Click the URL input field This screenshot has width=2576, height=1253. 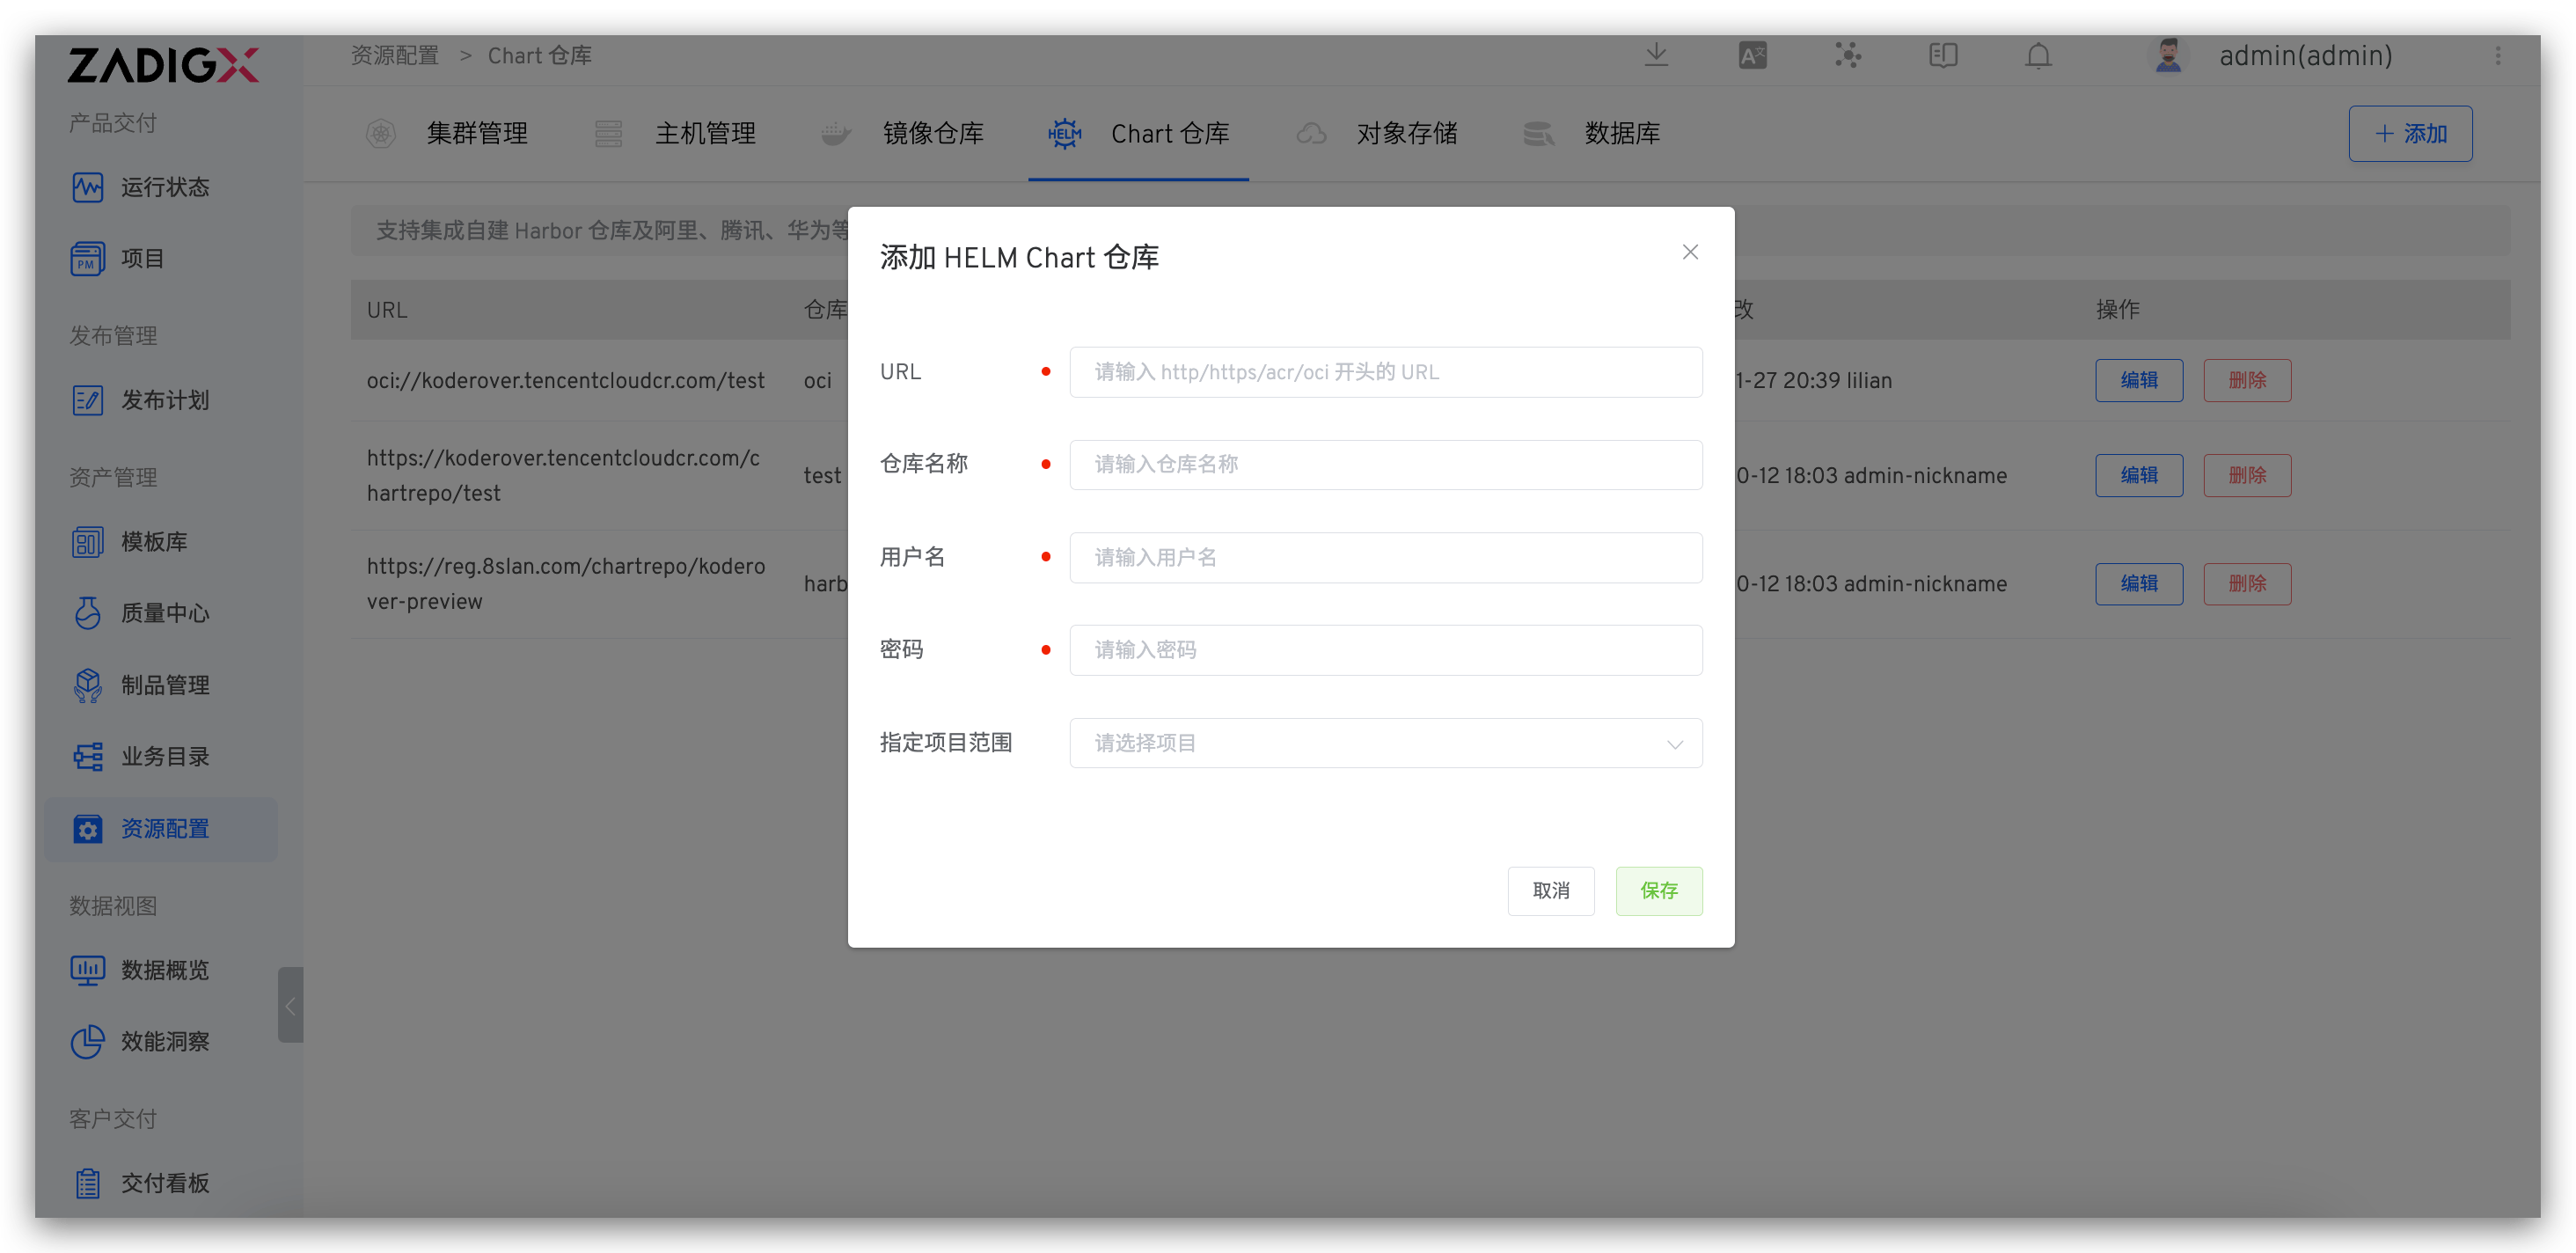1385,372
